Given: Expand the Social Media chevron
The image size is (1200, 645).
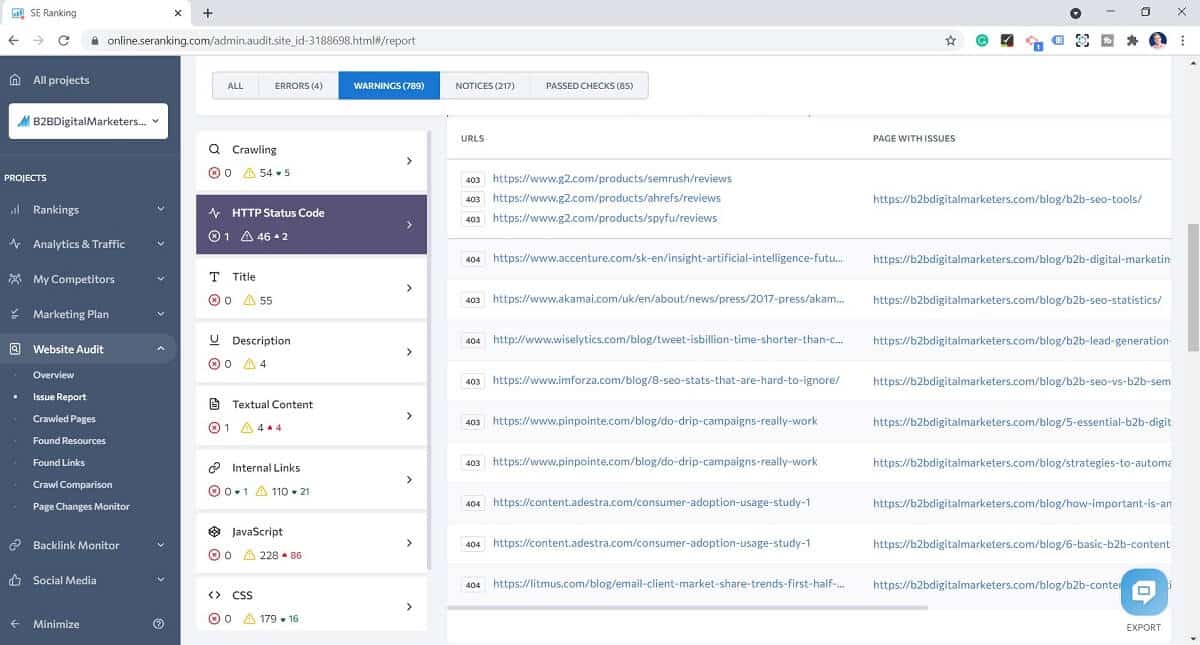Looking at the screenshot, I should coord(161,580).
